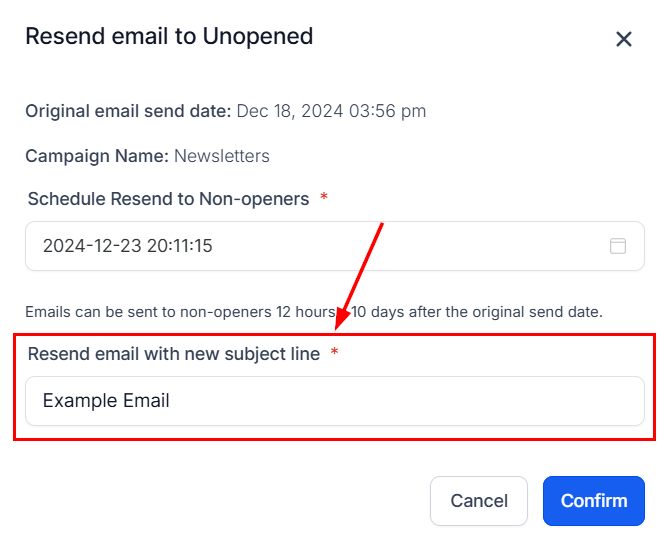Confirm the resend email
This screenshot has height=546, width=672.
coord(593,501)
